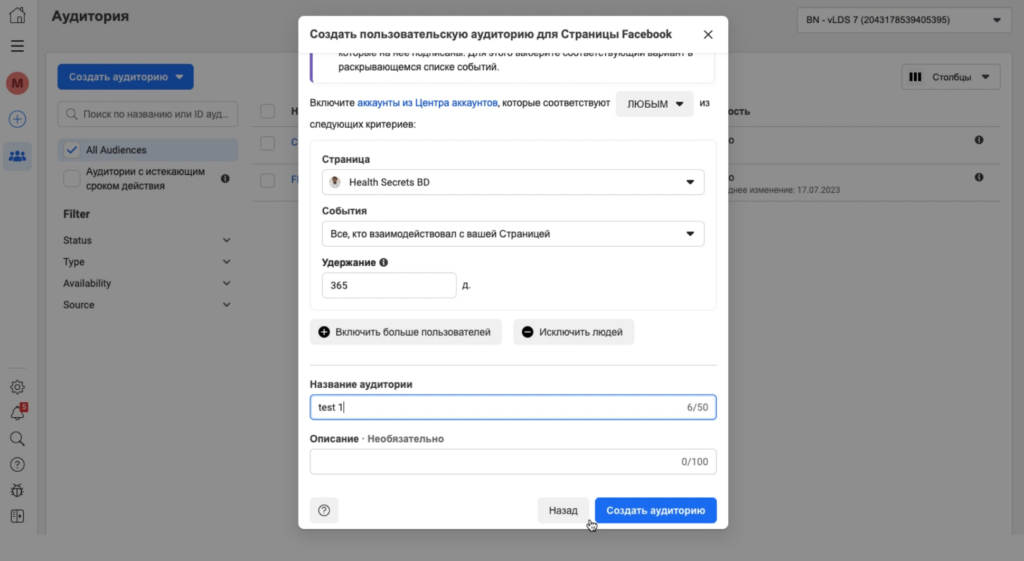The height and width of the screenshot is (561, 1024).
Task: Open help question mark in the sidebar
Action: coord(18,464)
